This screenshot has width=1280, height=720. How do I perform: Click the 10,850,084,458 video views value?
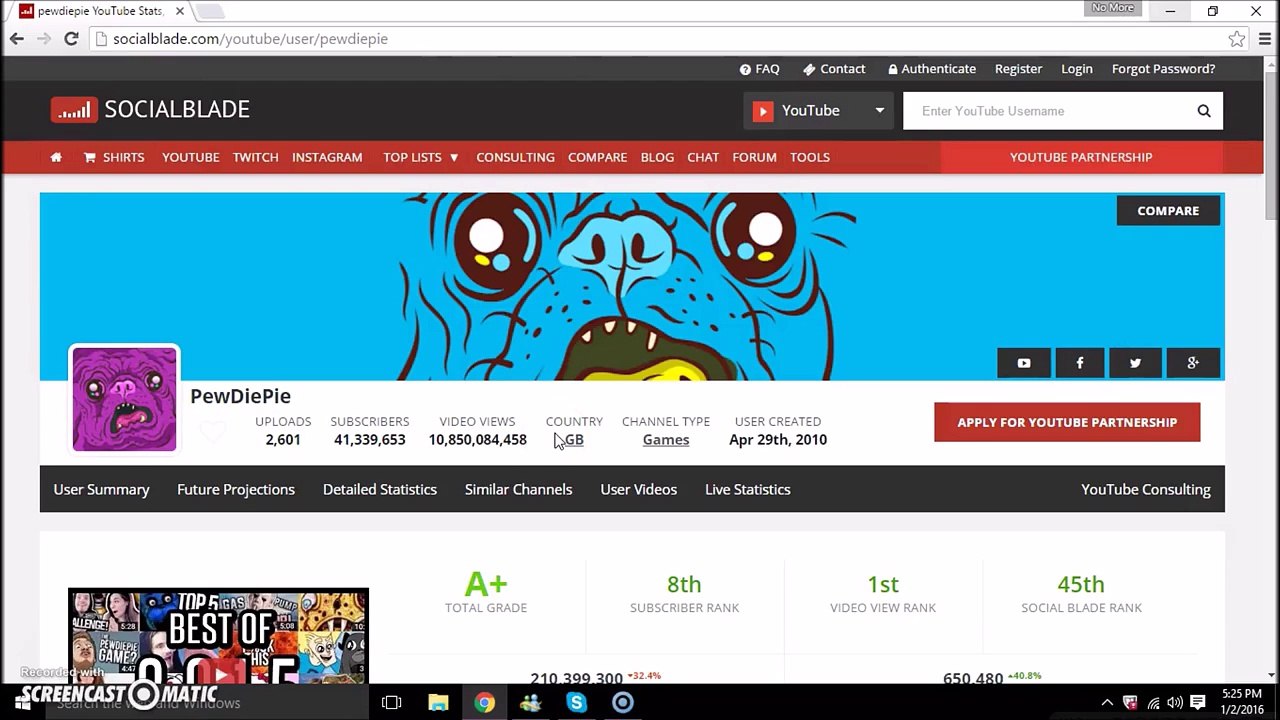click(x=478, y=440)
